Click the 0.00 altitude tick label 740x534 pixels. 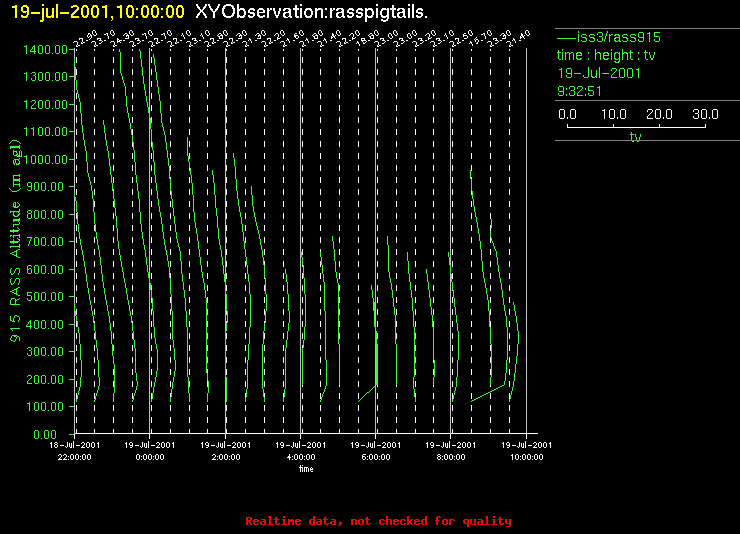point(45,434)
